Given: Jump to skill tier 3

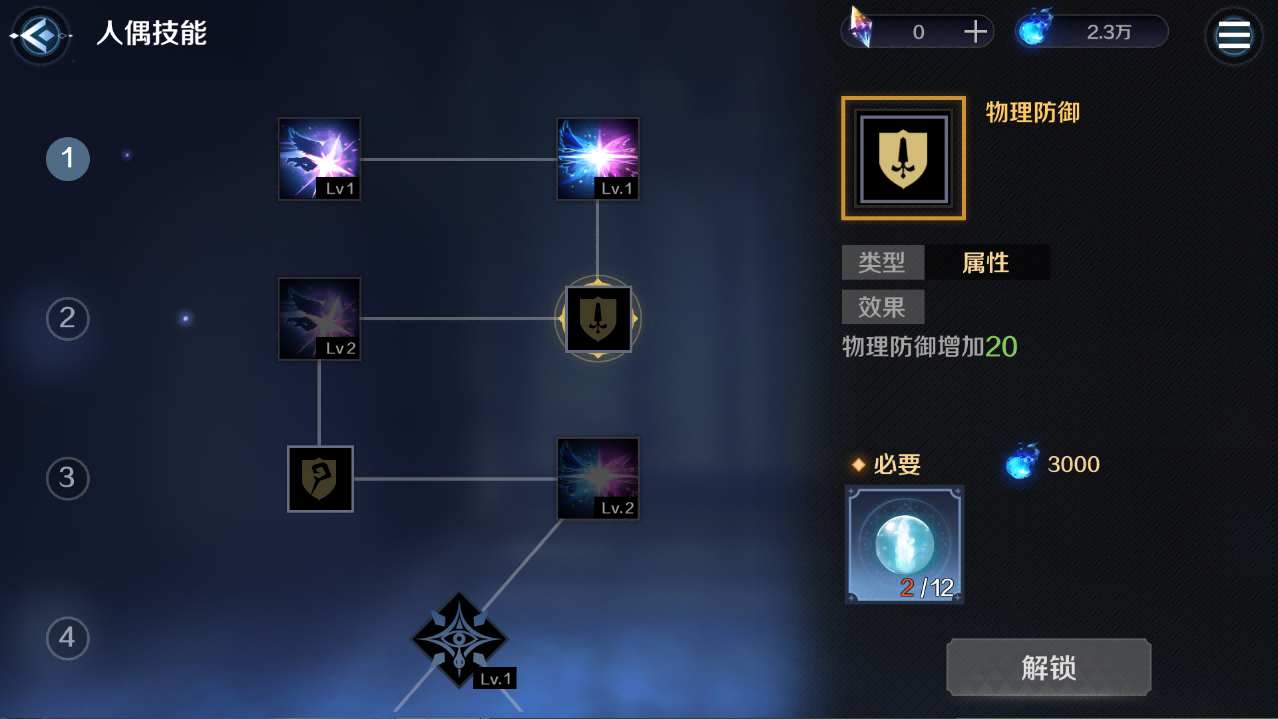Looking at the screenshot, I should click(67, 478).
